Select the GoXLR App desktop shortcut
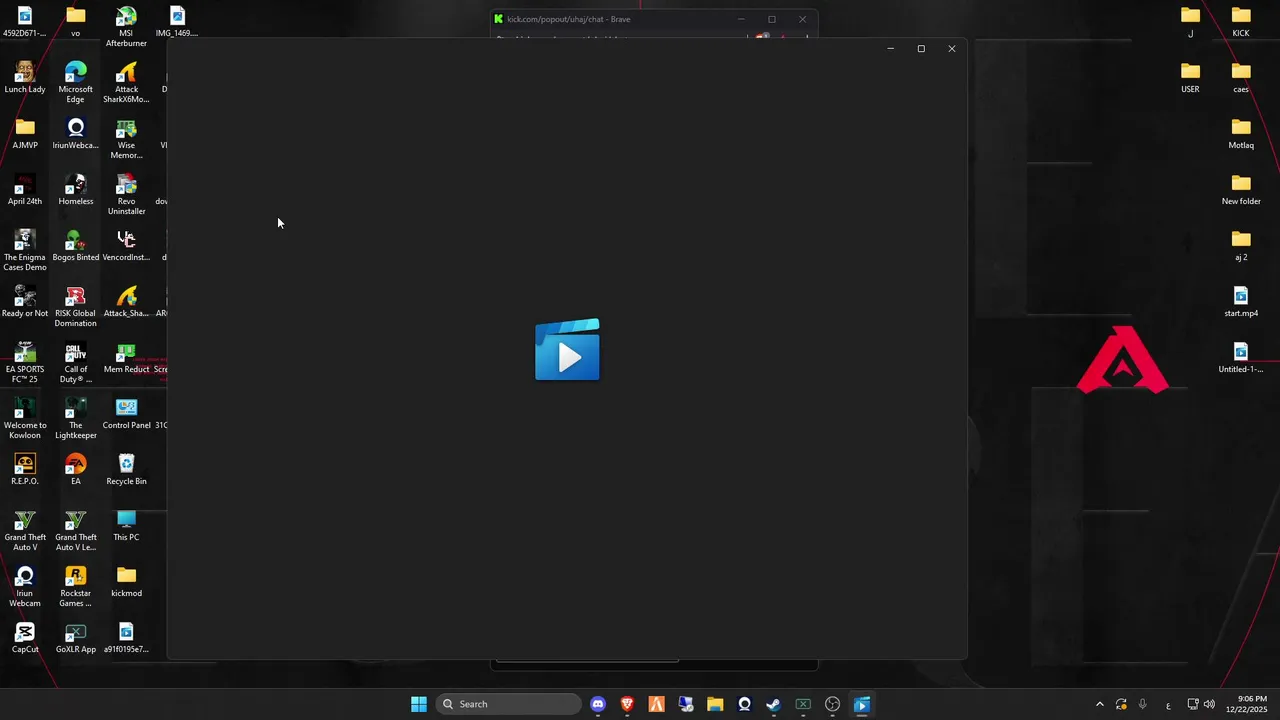Viewport: 1280px width, 720px height. pos(76,638)
